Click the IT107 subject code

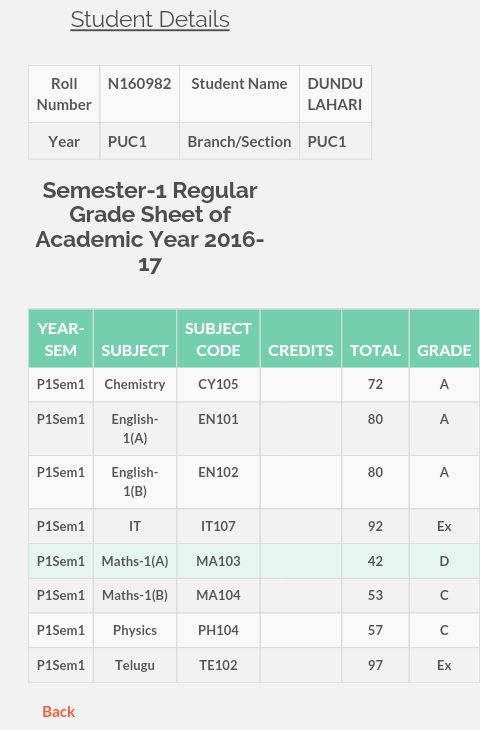[x=218, y=526]
